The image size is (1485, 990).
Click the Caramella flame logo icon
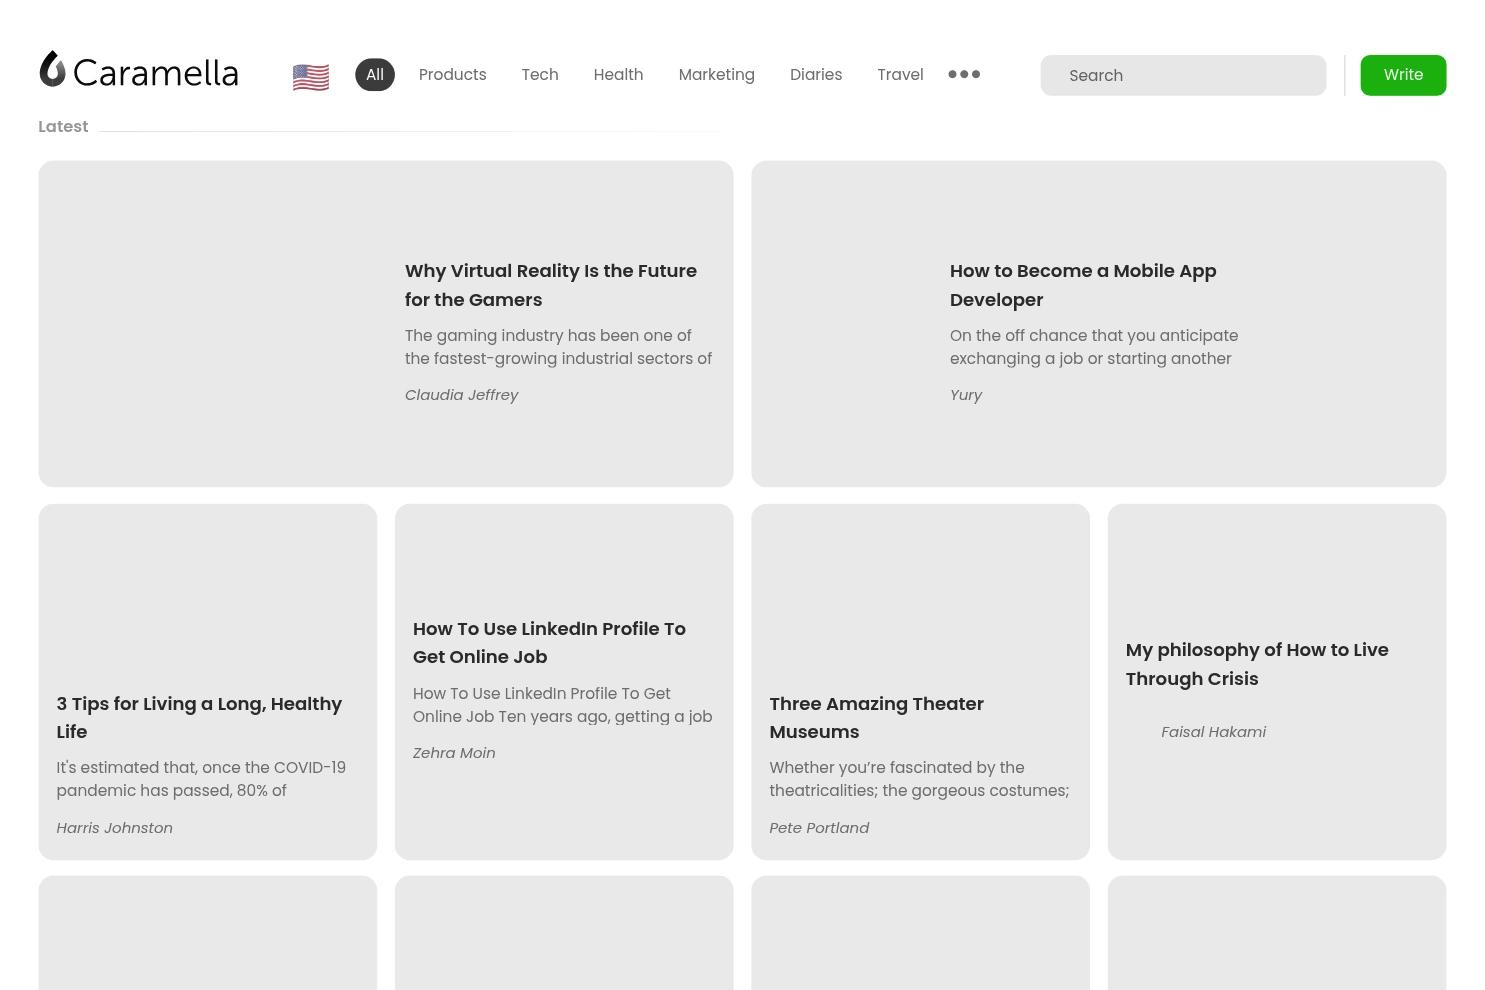click(53, 70)
